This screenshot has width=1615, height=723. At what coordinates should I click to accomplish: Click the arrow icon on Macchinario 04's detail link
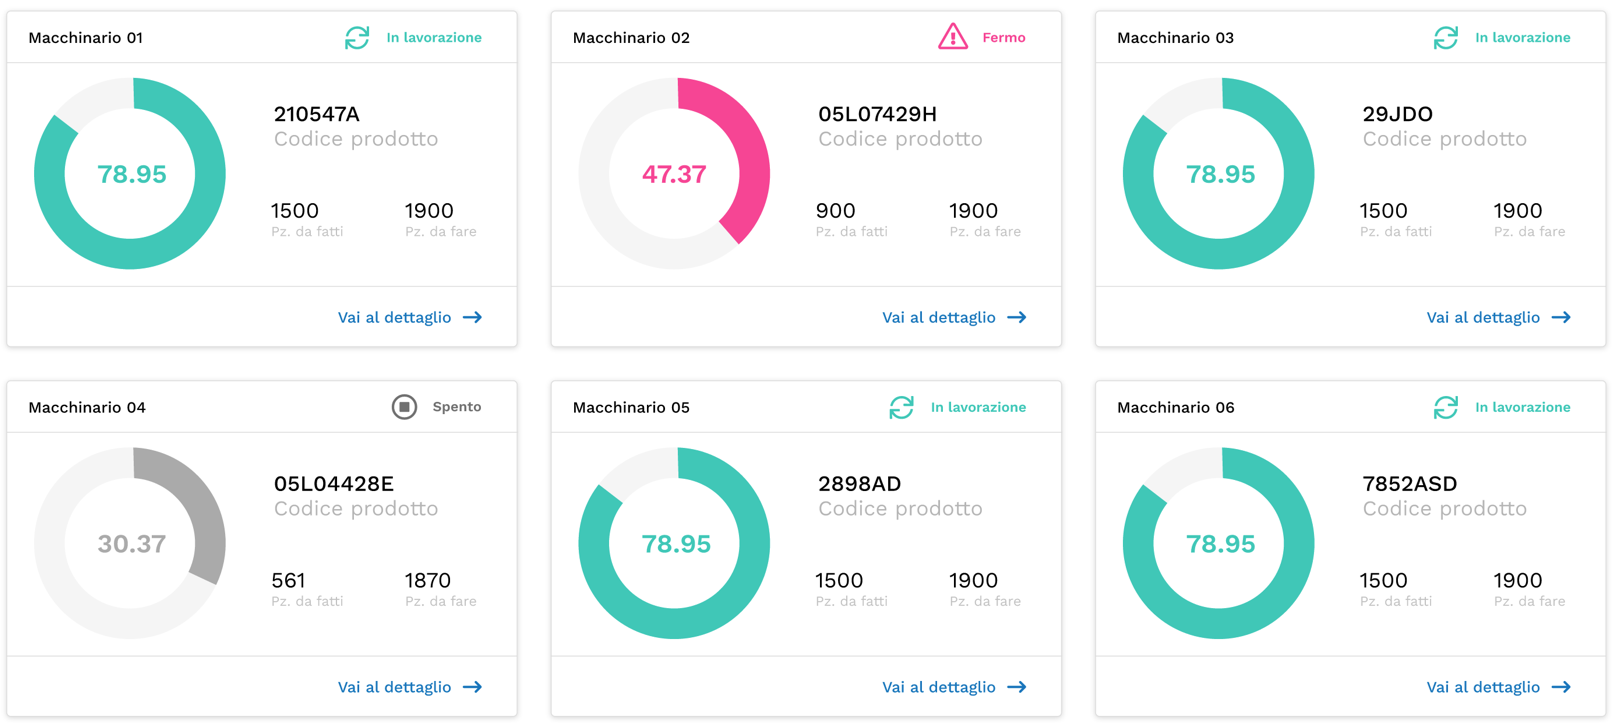point(473,687)
